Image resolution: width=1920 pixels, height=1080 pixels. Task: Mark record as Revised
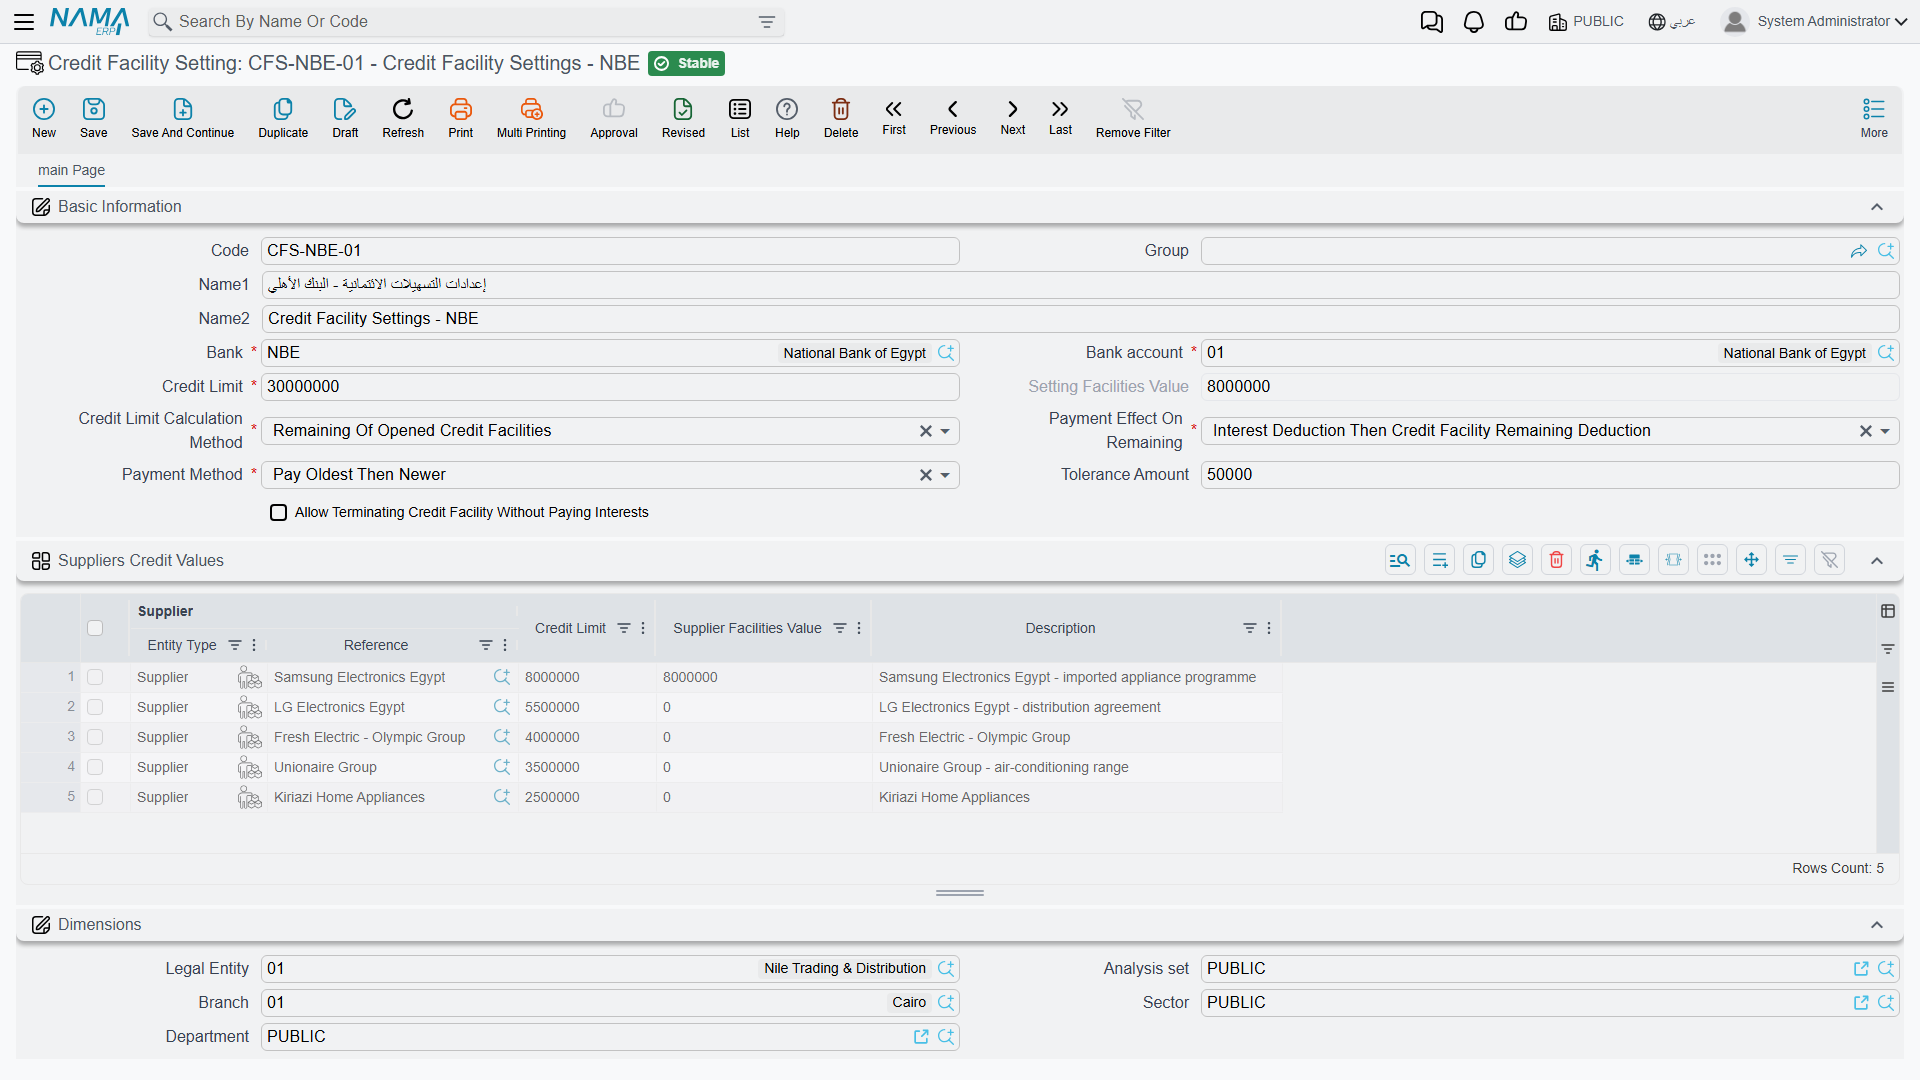tap(683, 118)
